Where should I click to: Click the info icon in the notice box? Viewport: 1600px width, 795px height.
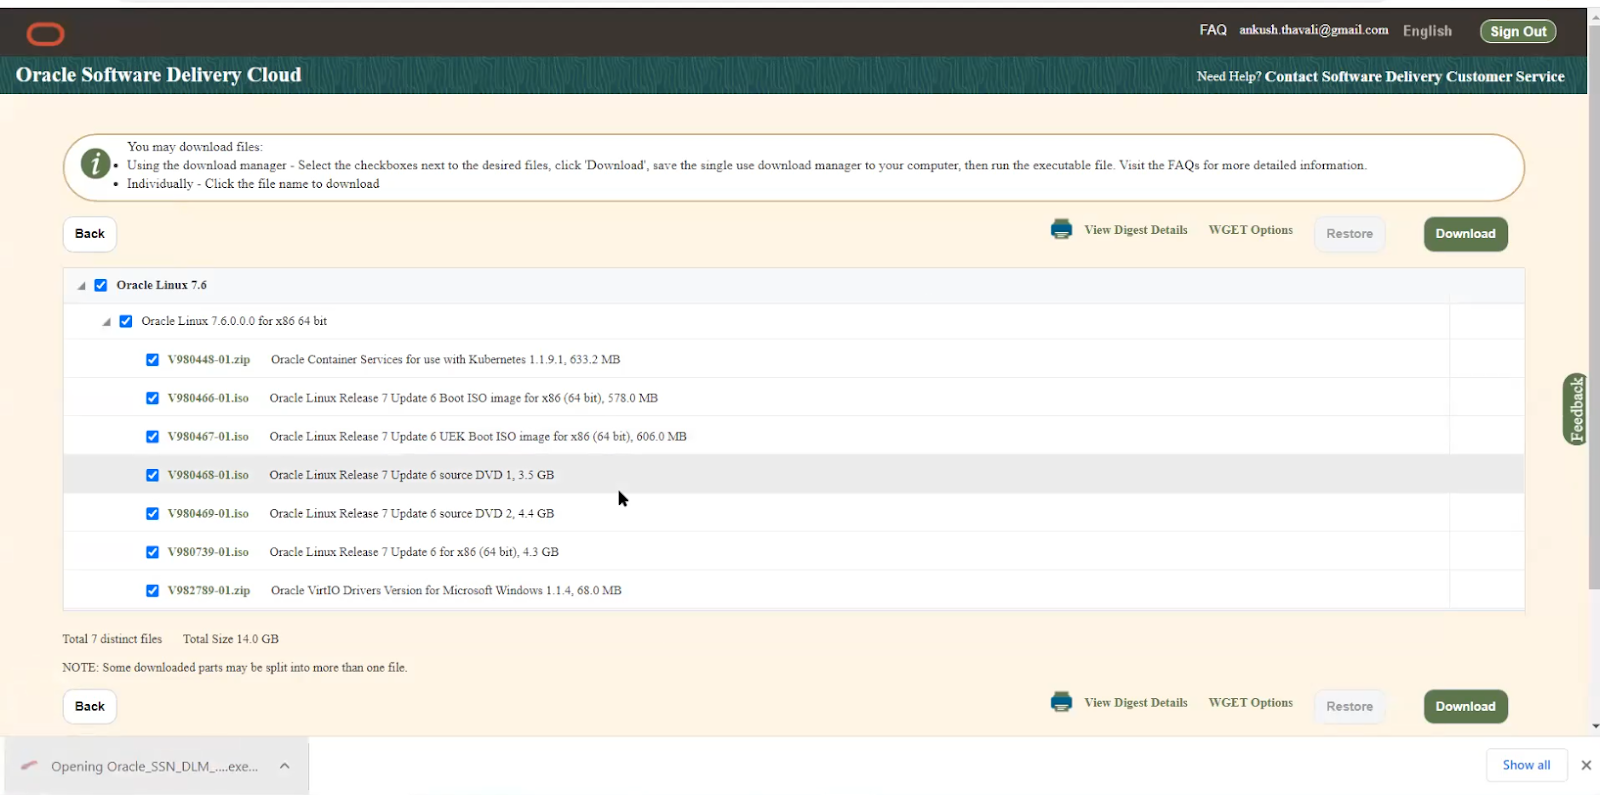[x=95, y=163]
